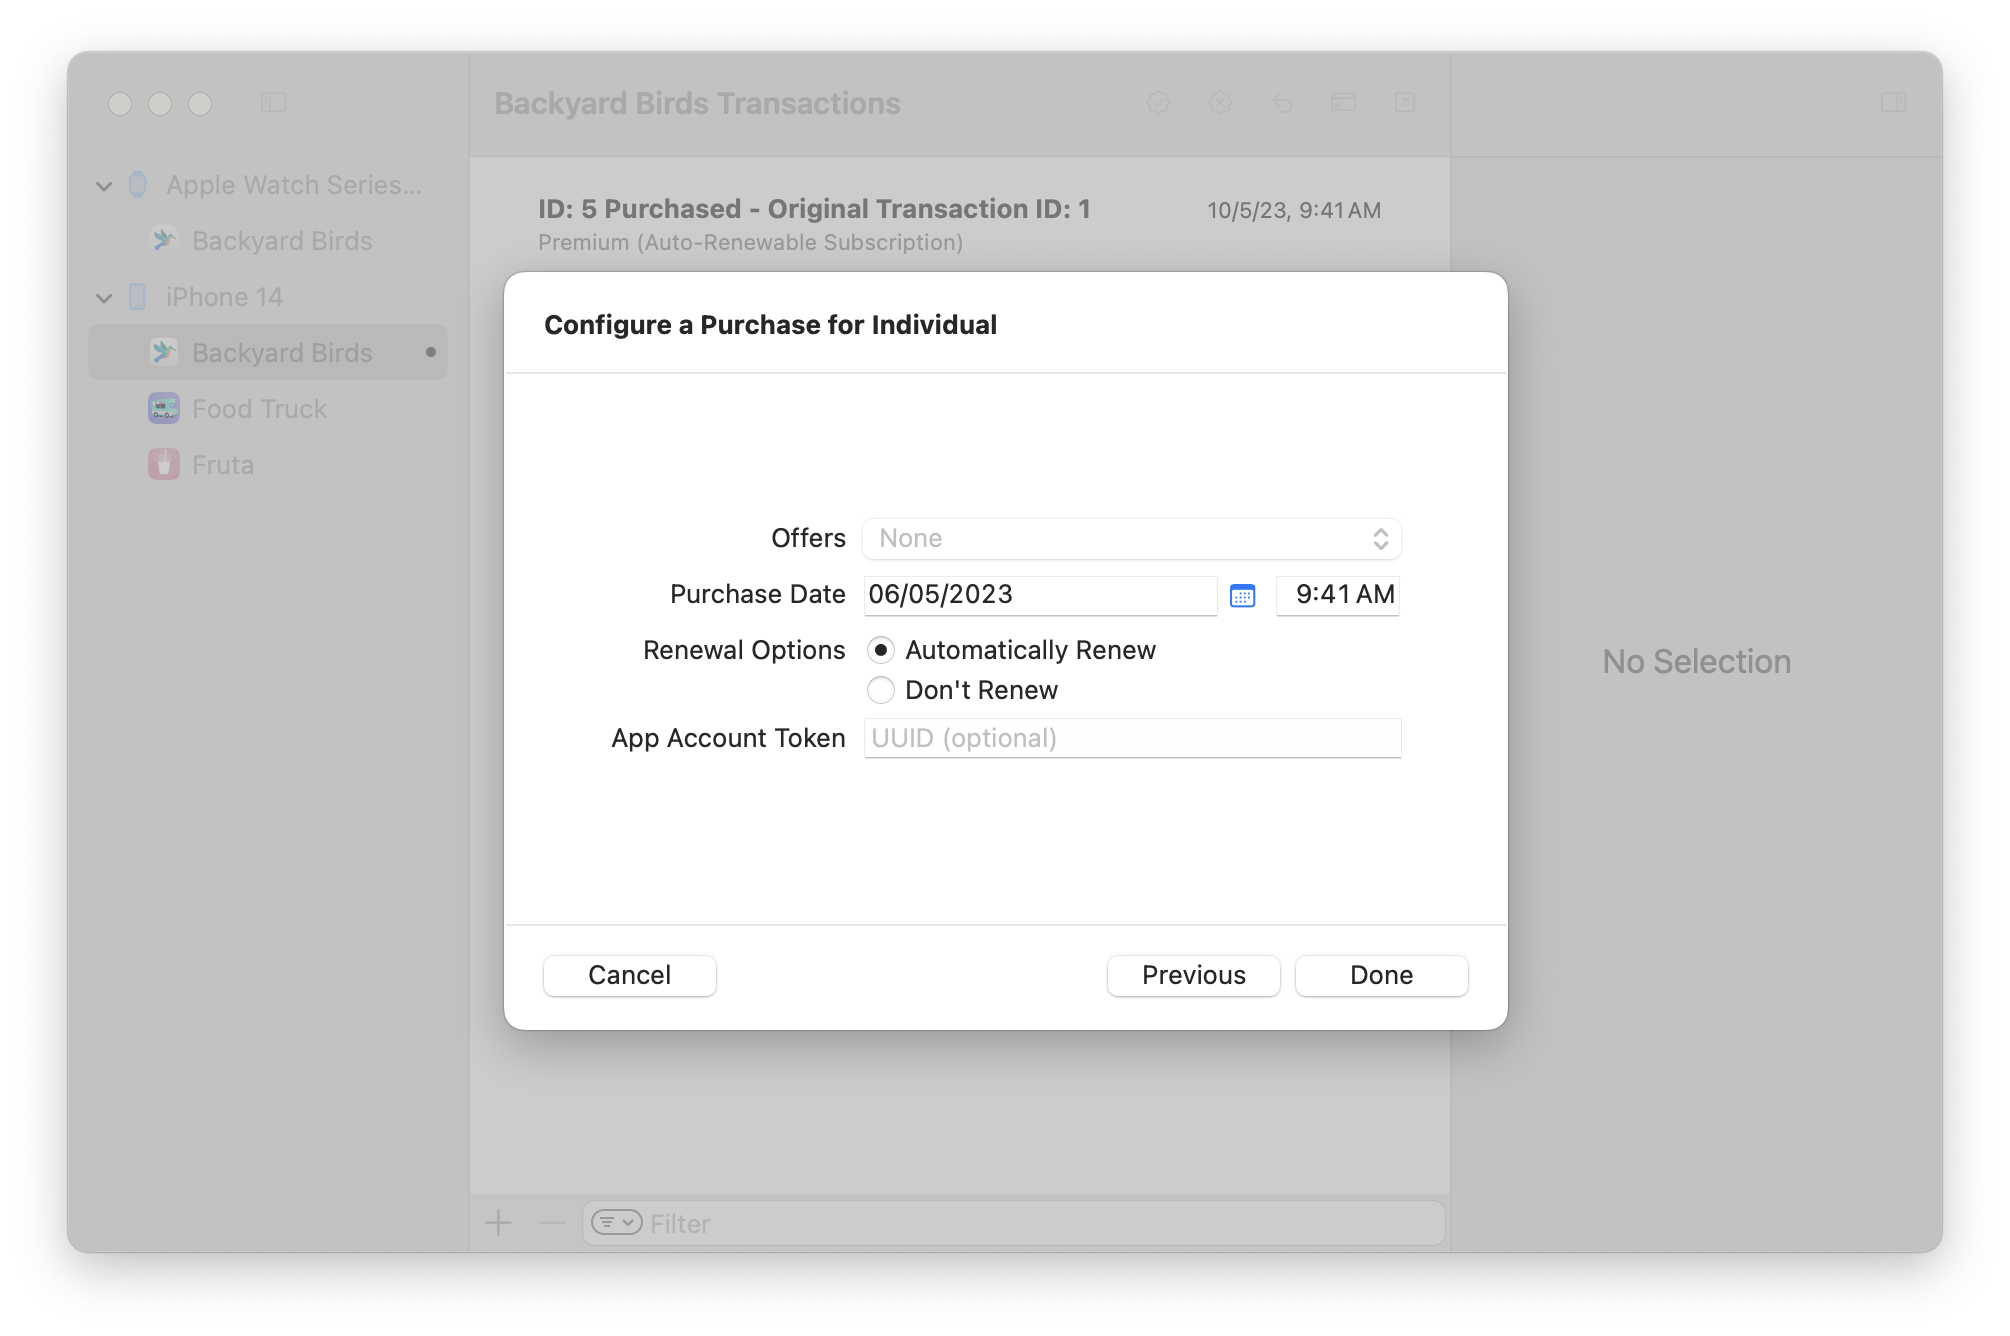Click the decline transaction X seal icon
Viewport: 2010px width, 1336px height.
coord(1220,103)
